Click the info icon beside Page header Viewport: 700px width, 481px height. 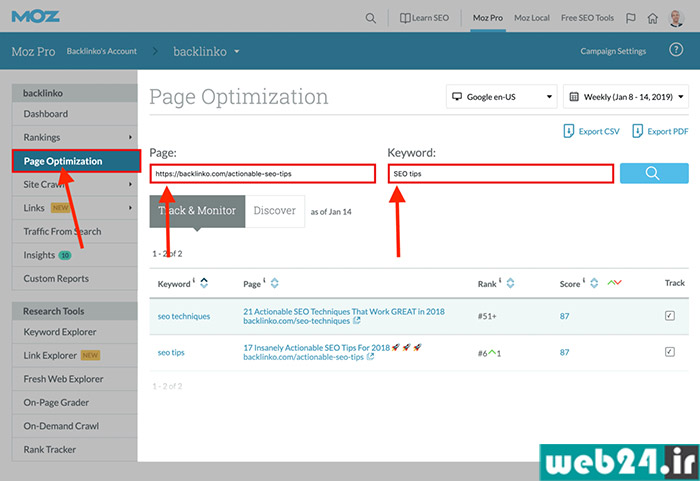(x=264, y=280)
